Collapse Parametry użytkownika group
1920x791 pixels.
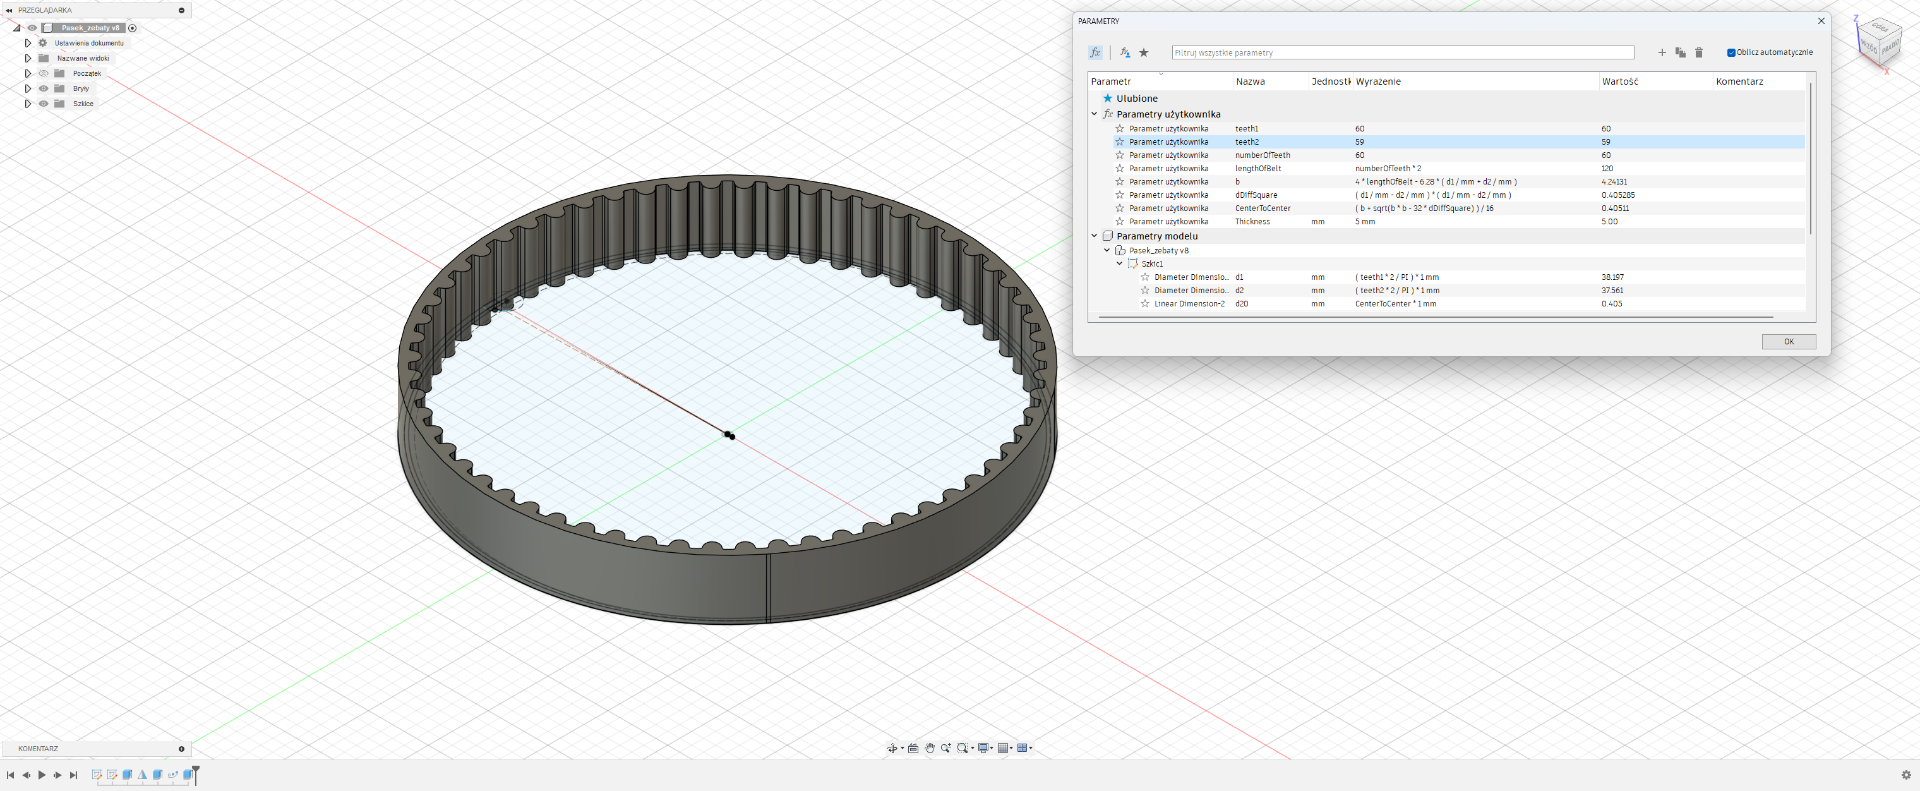[x=1095, y=114]
